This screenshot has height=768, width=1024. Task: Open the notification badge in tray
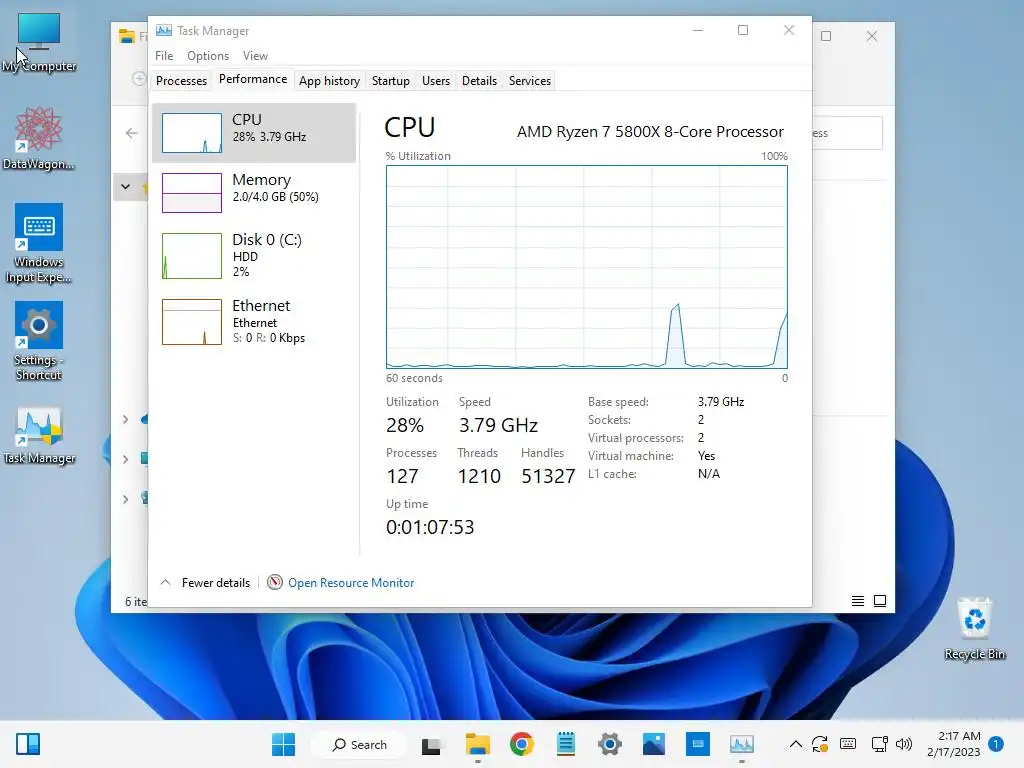tap(996, 744)
